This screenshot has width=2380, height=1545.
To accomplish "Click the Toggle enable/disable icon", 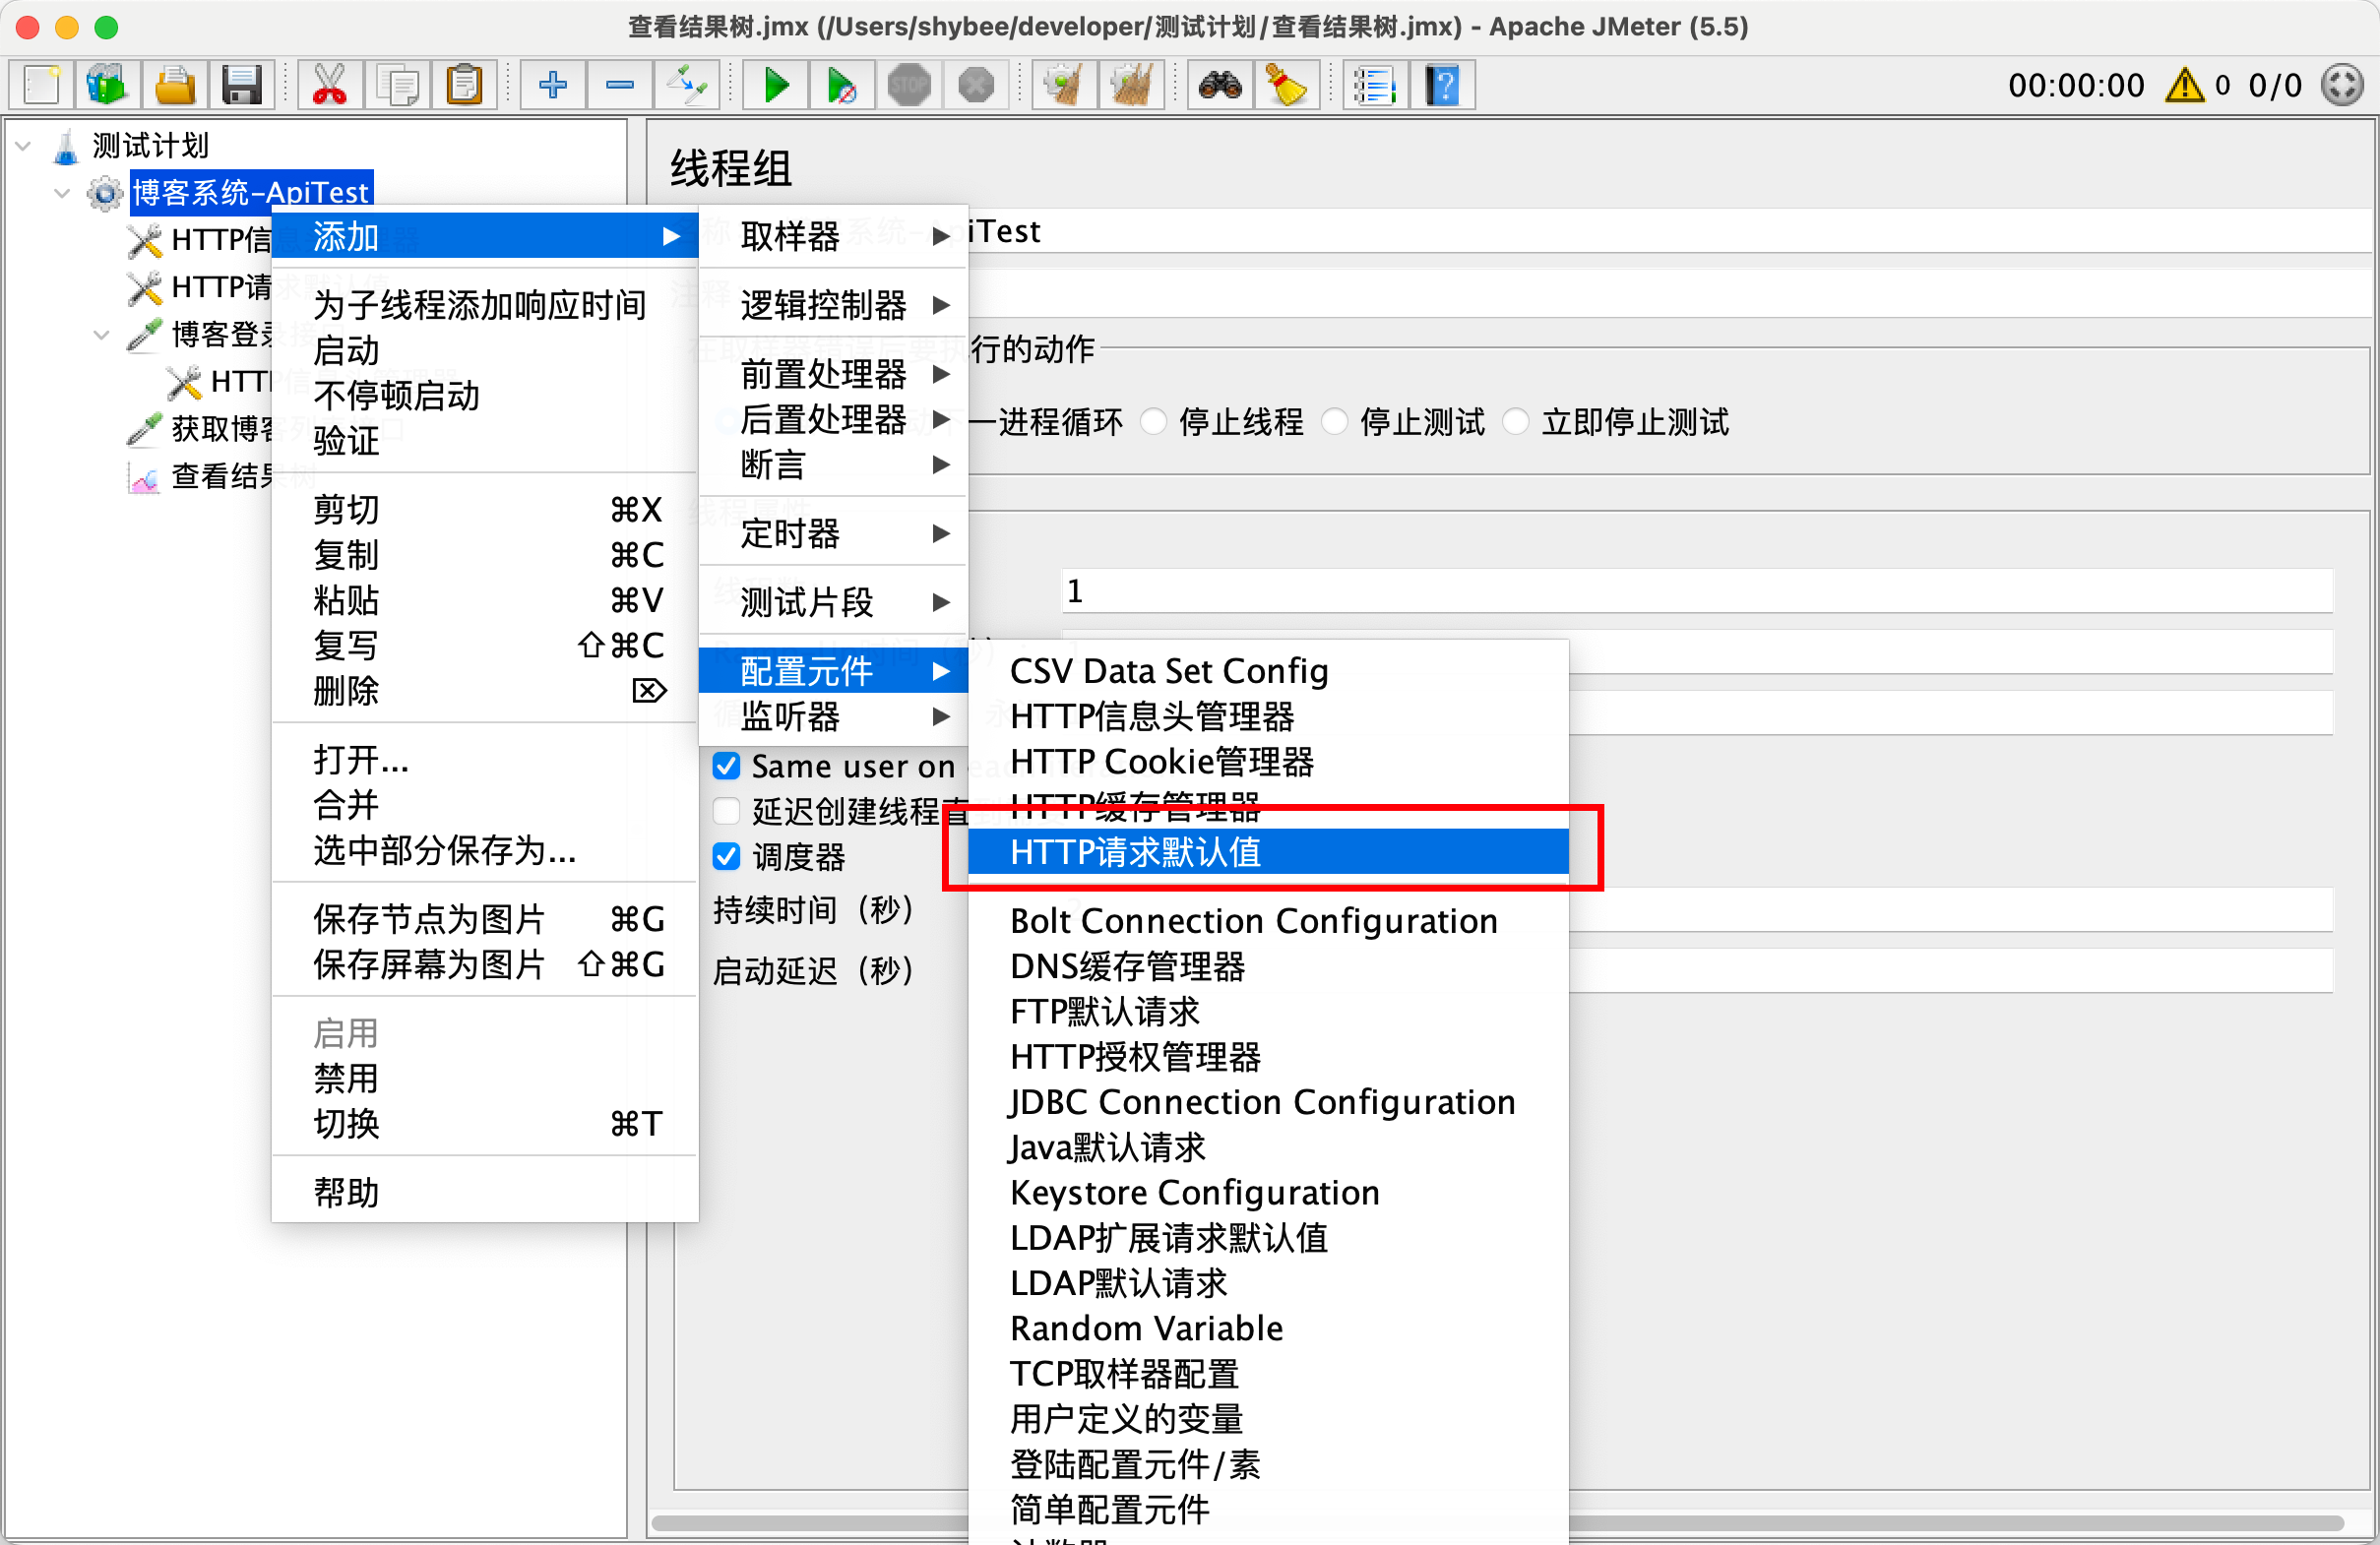I will point(687,86).
